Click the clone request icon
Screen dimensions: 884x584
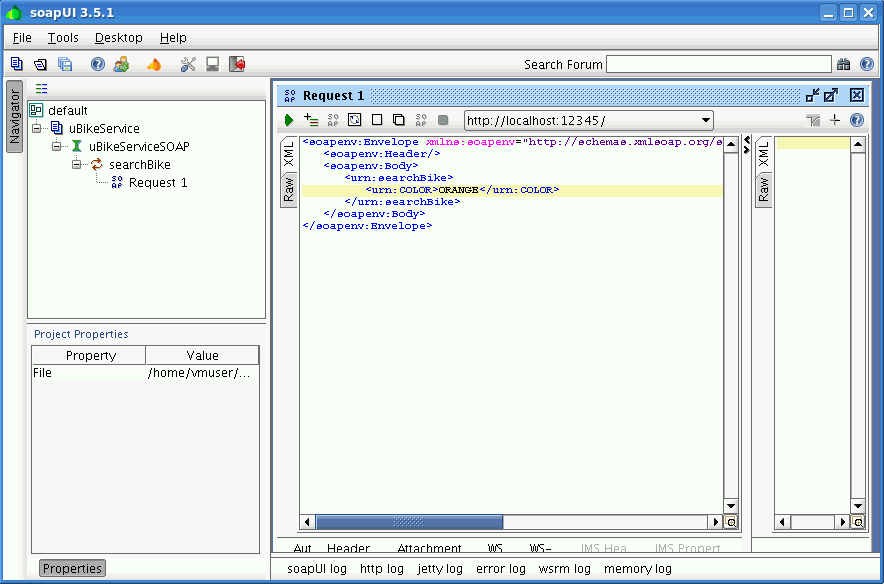pos(399,120)
